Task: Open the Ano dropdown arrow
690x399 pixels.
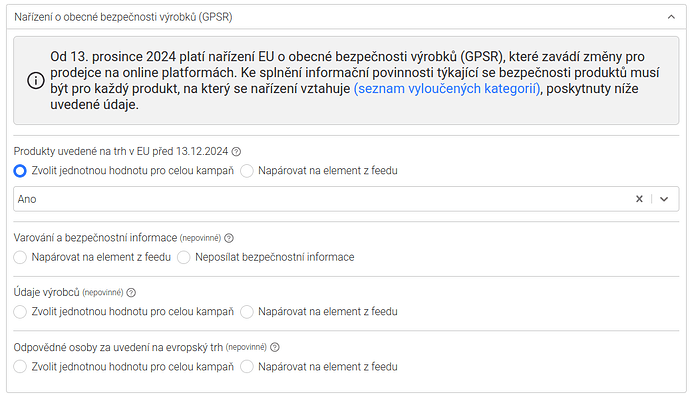Action: tap(664, 199)
